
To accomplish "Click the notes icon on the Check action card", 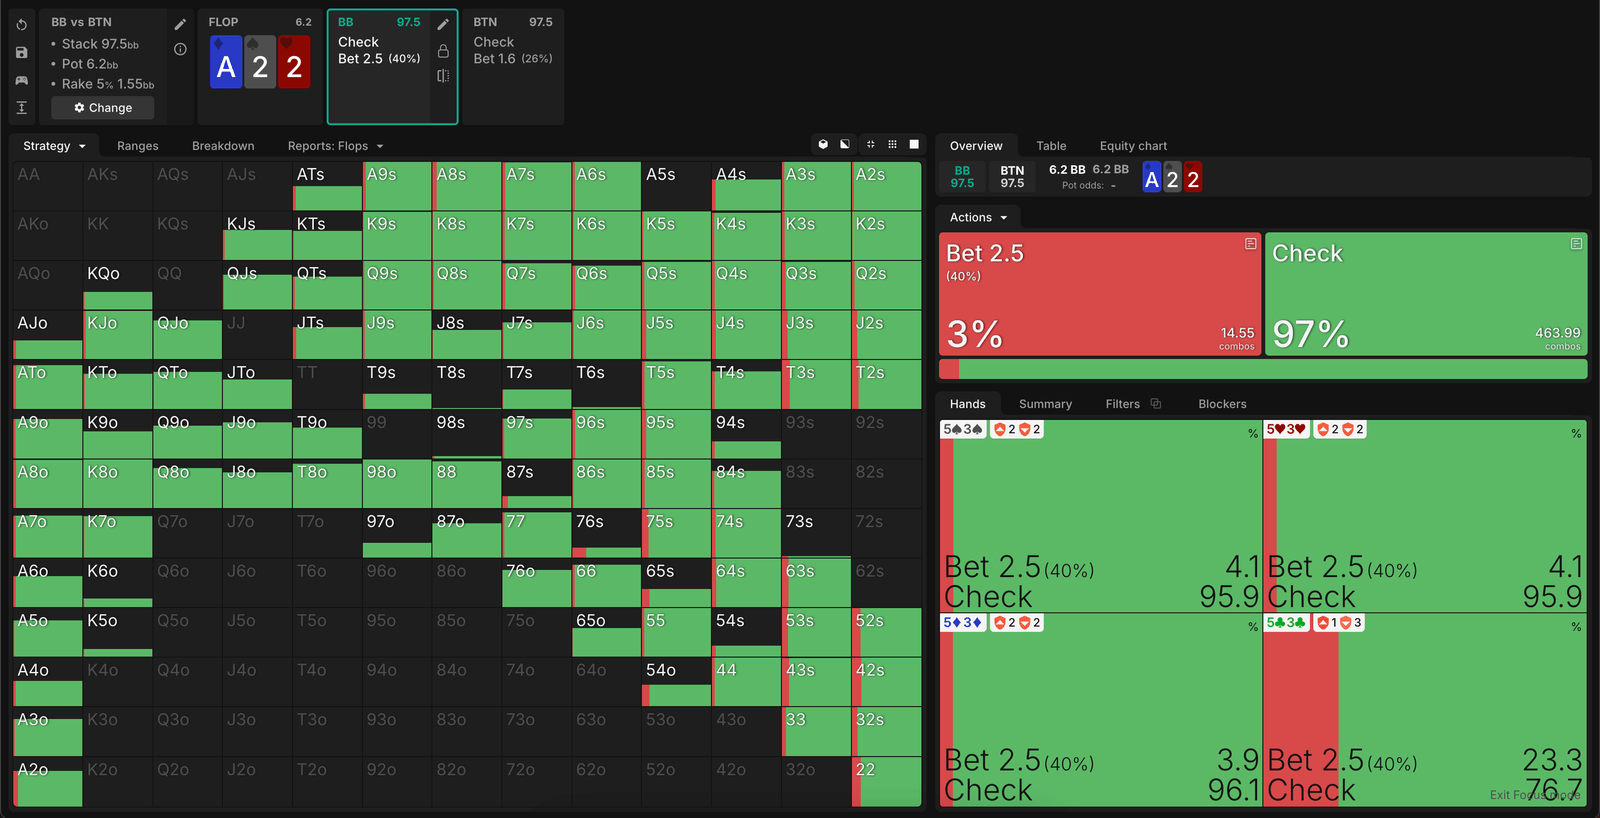I will click(x=1576, y=244).
